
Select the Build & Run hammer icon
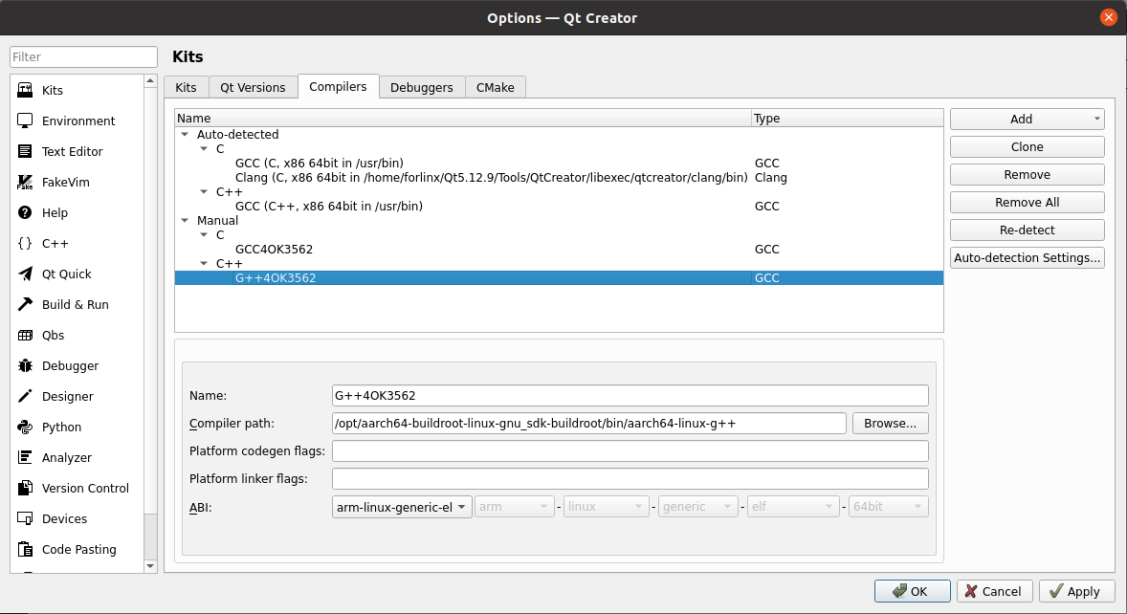[25, 305]
